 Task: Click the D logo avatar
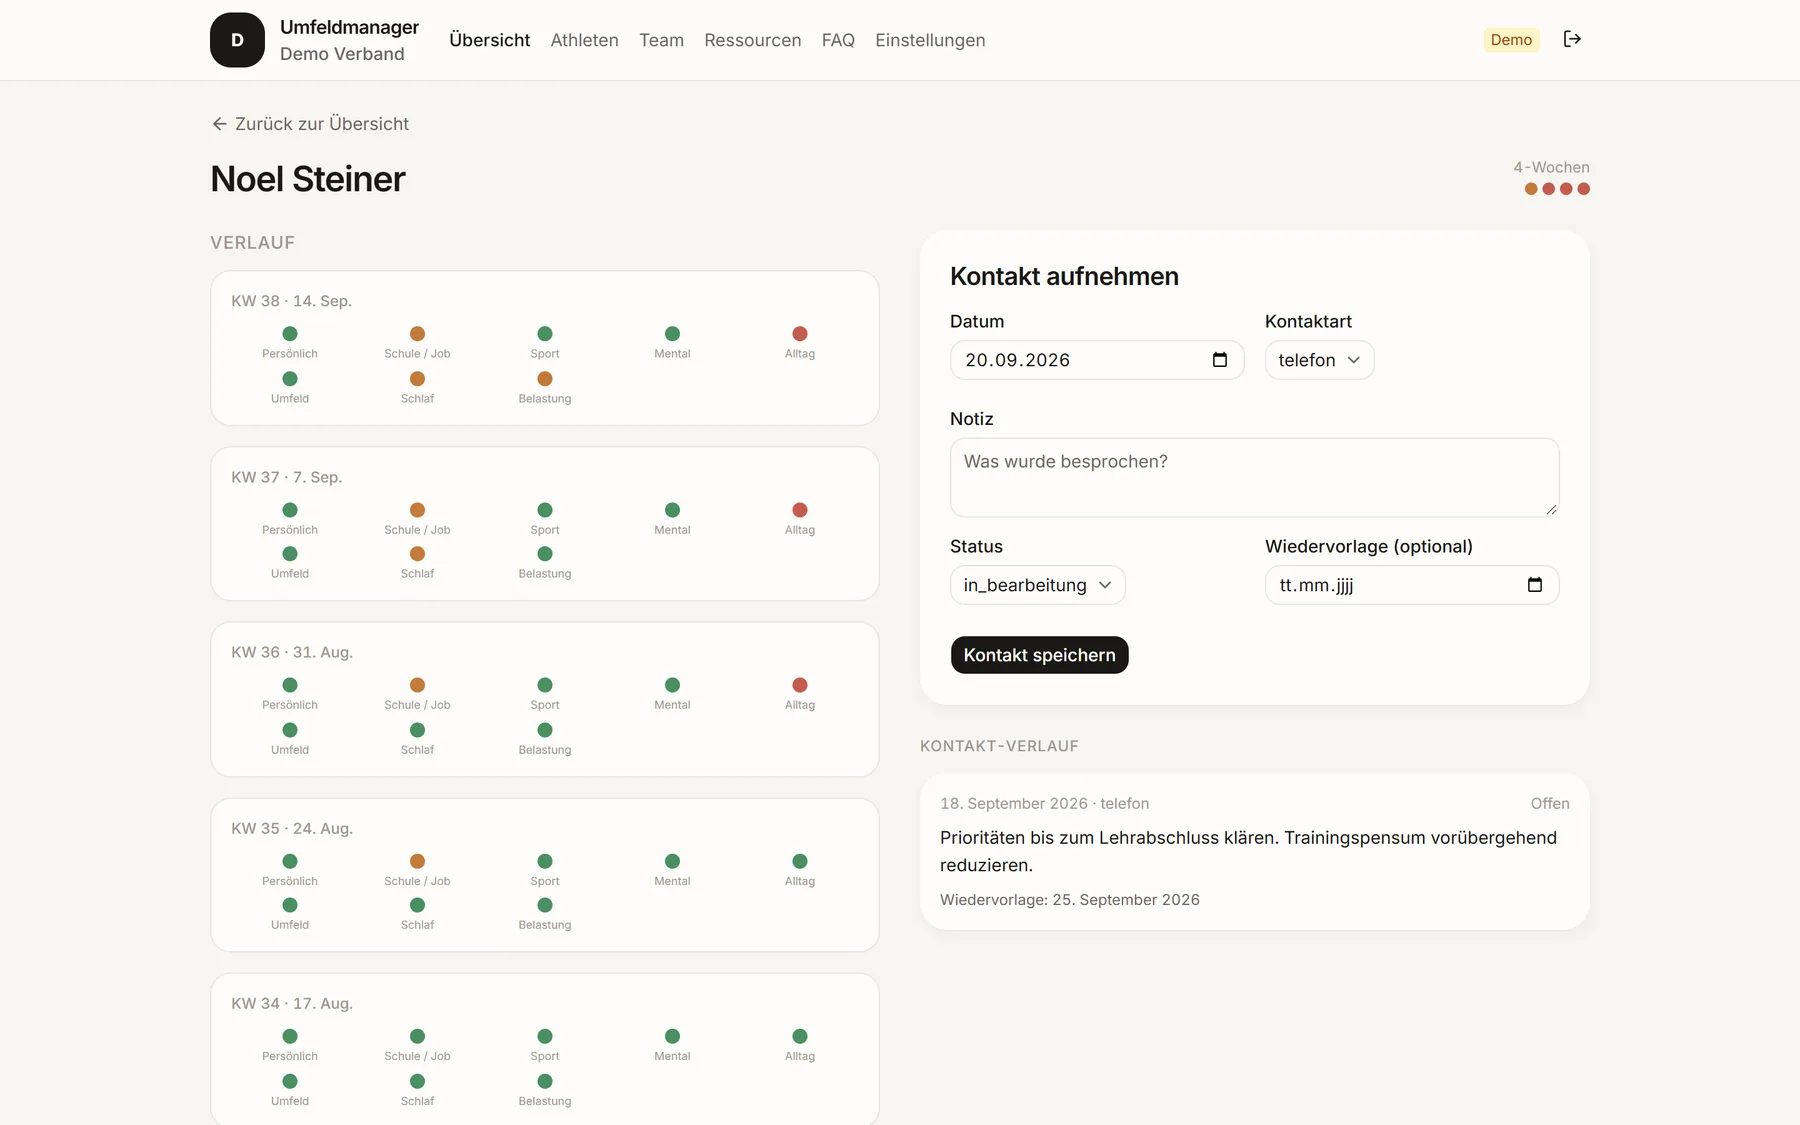pyautogui.click(x=237, y=40)
